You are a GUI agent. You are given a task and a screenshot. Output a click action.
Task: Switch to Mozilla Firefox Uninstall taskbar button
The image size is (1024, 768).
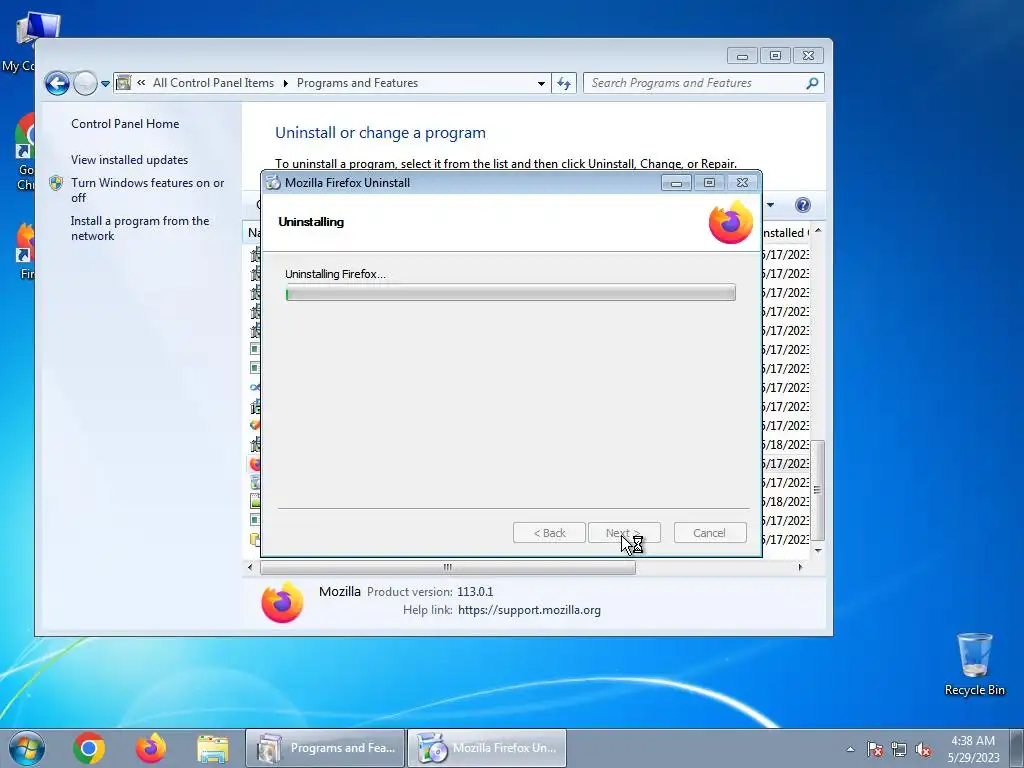coord(487,748)
